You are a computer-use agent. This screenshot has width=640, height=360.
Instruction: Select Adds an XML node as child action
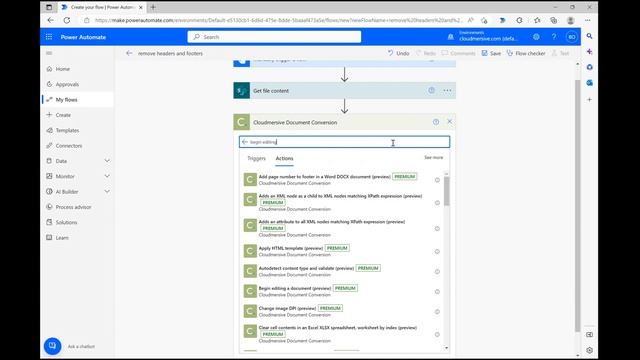click(342, 202)
